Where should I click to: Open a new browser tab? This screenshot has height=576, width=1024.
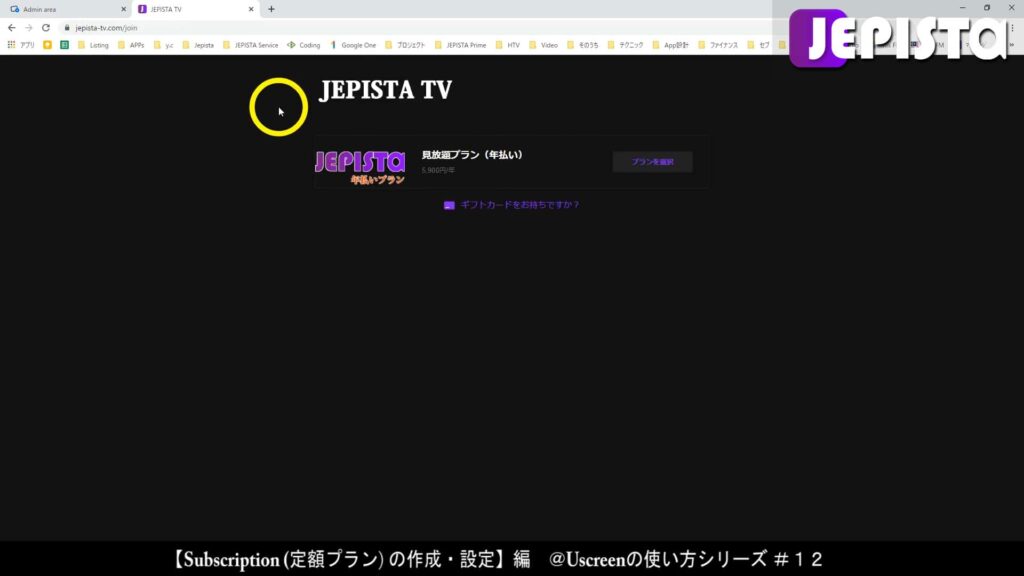(x=271, y=9)
